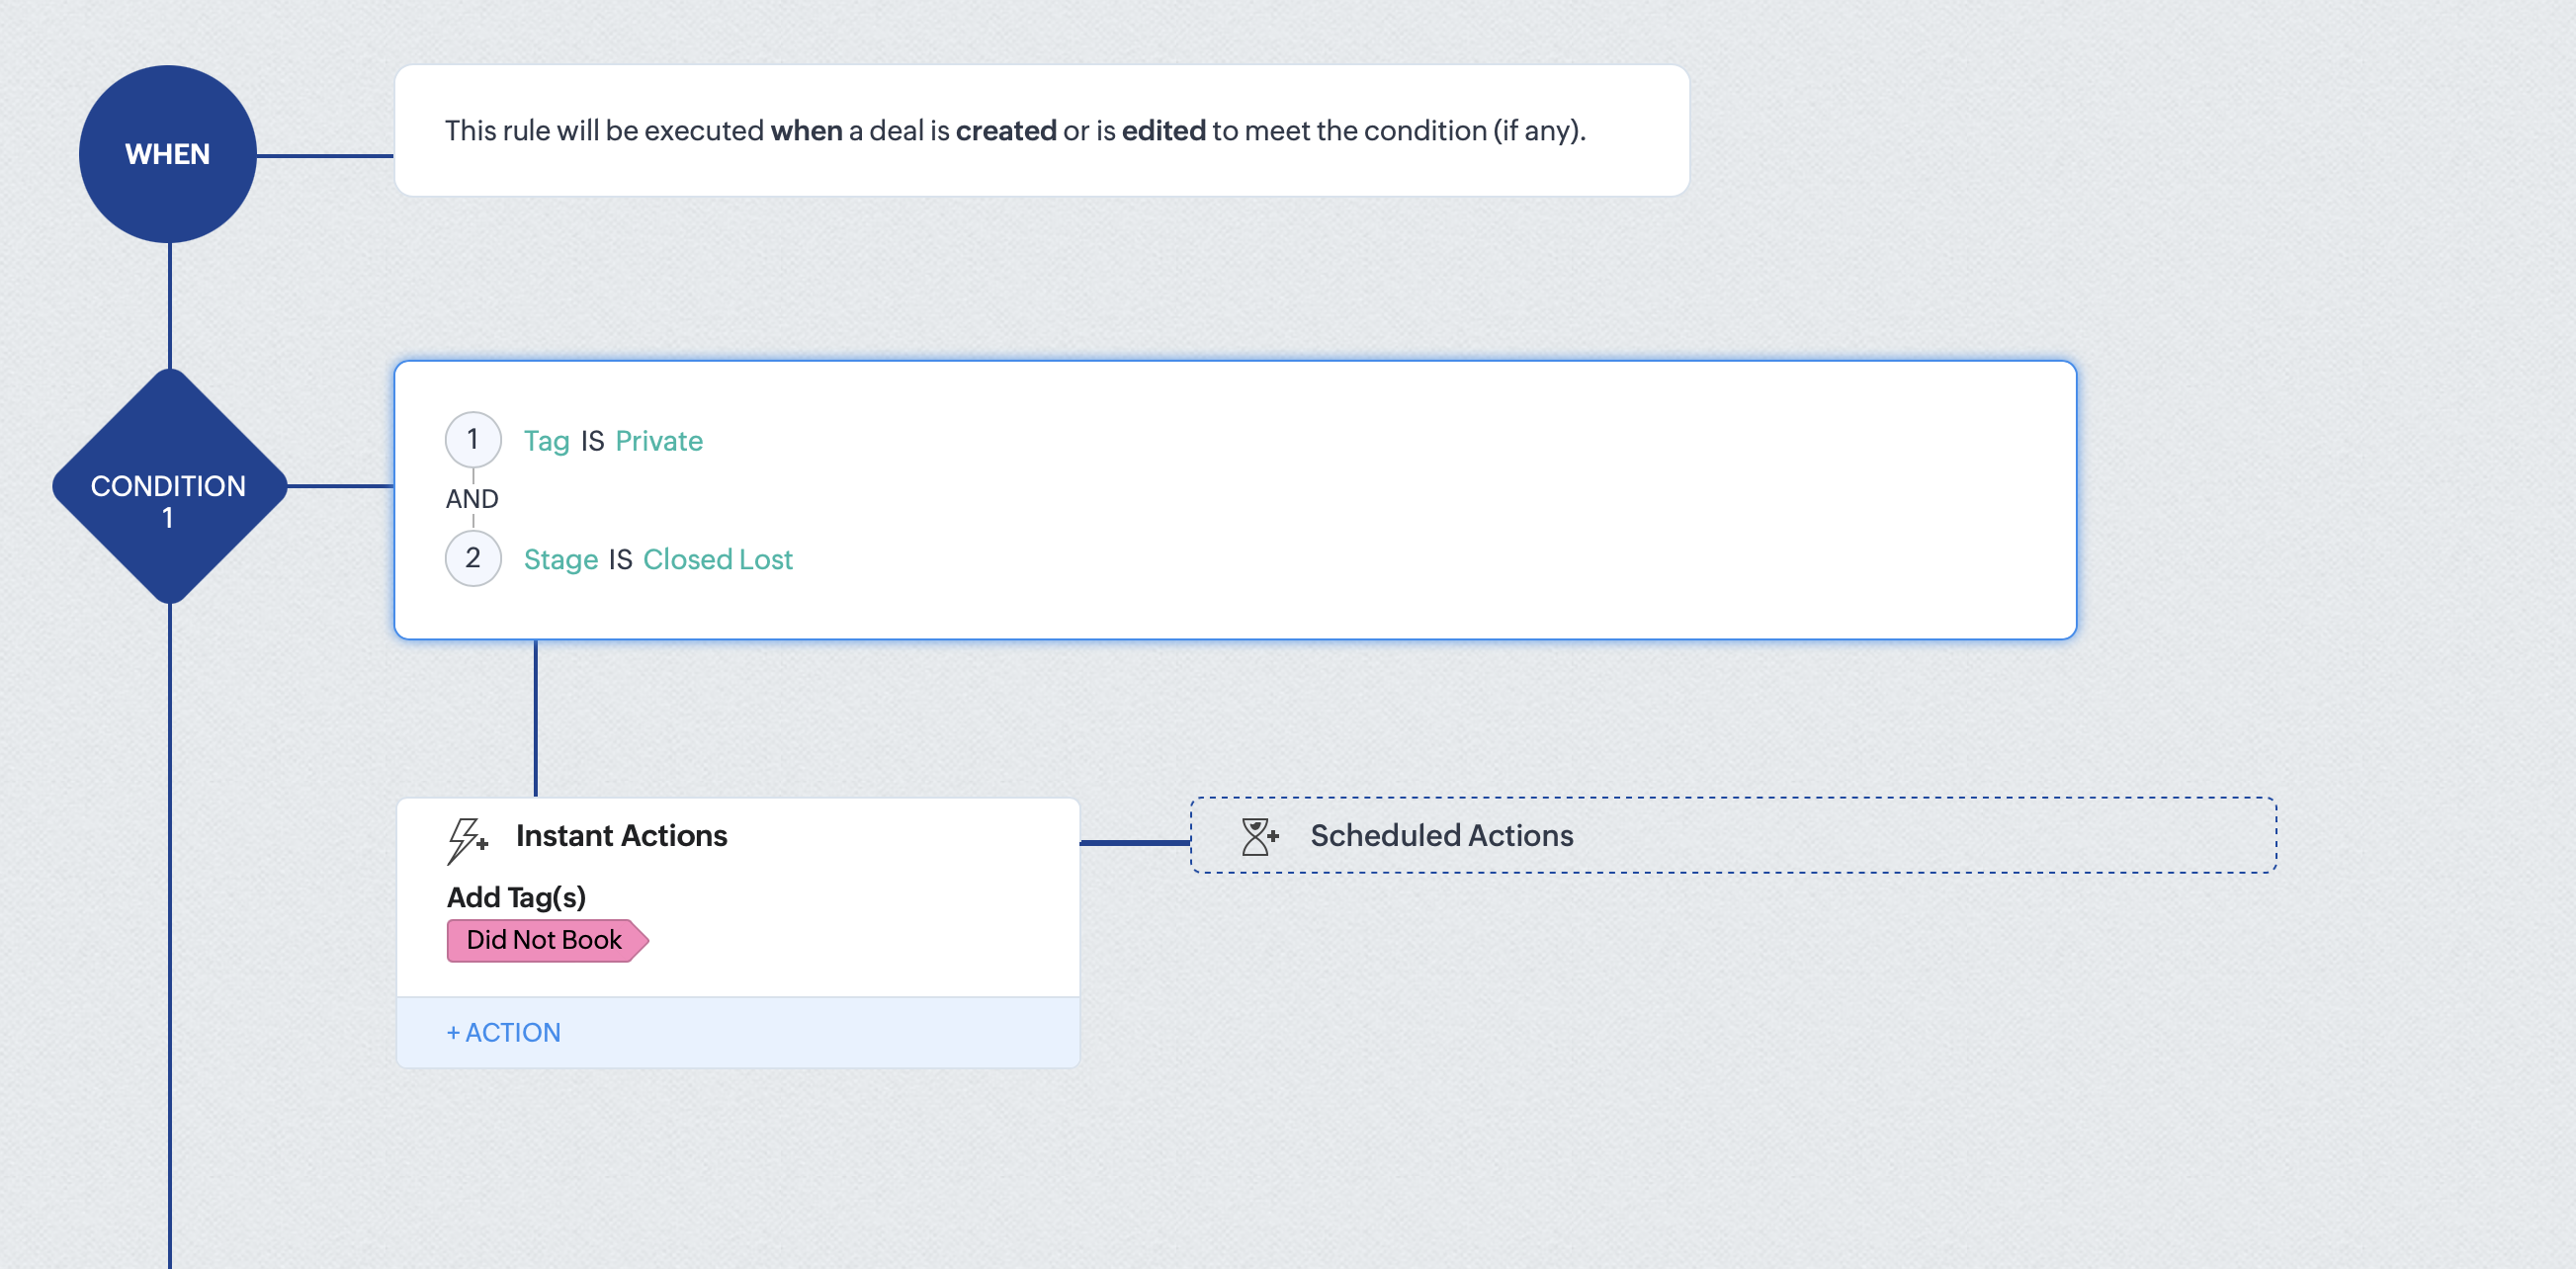This screenshot has width=2576, height=1269.
Task: Click the Stage field name
Action: [561, 559]
